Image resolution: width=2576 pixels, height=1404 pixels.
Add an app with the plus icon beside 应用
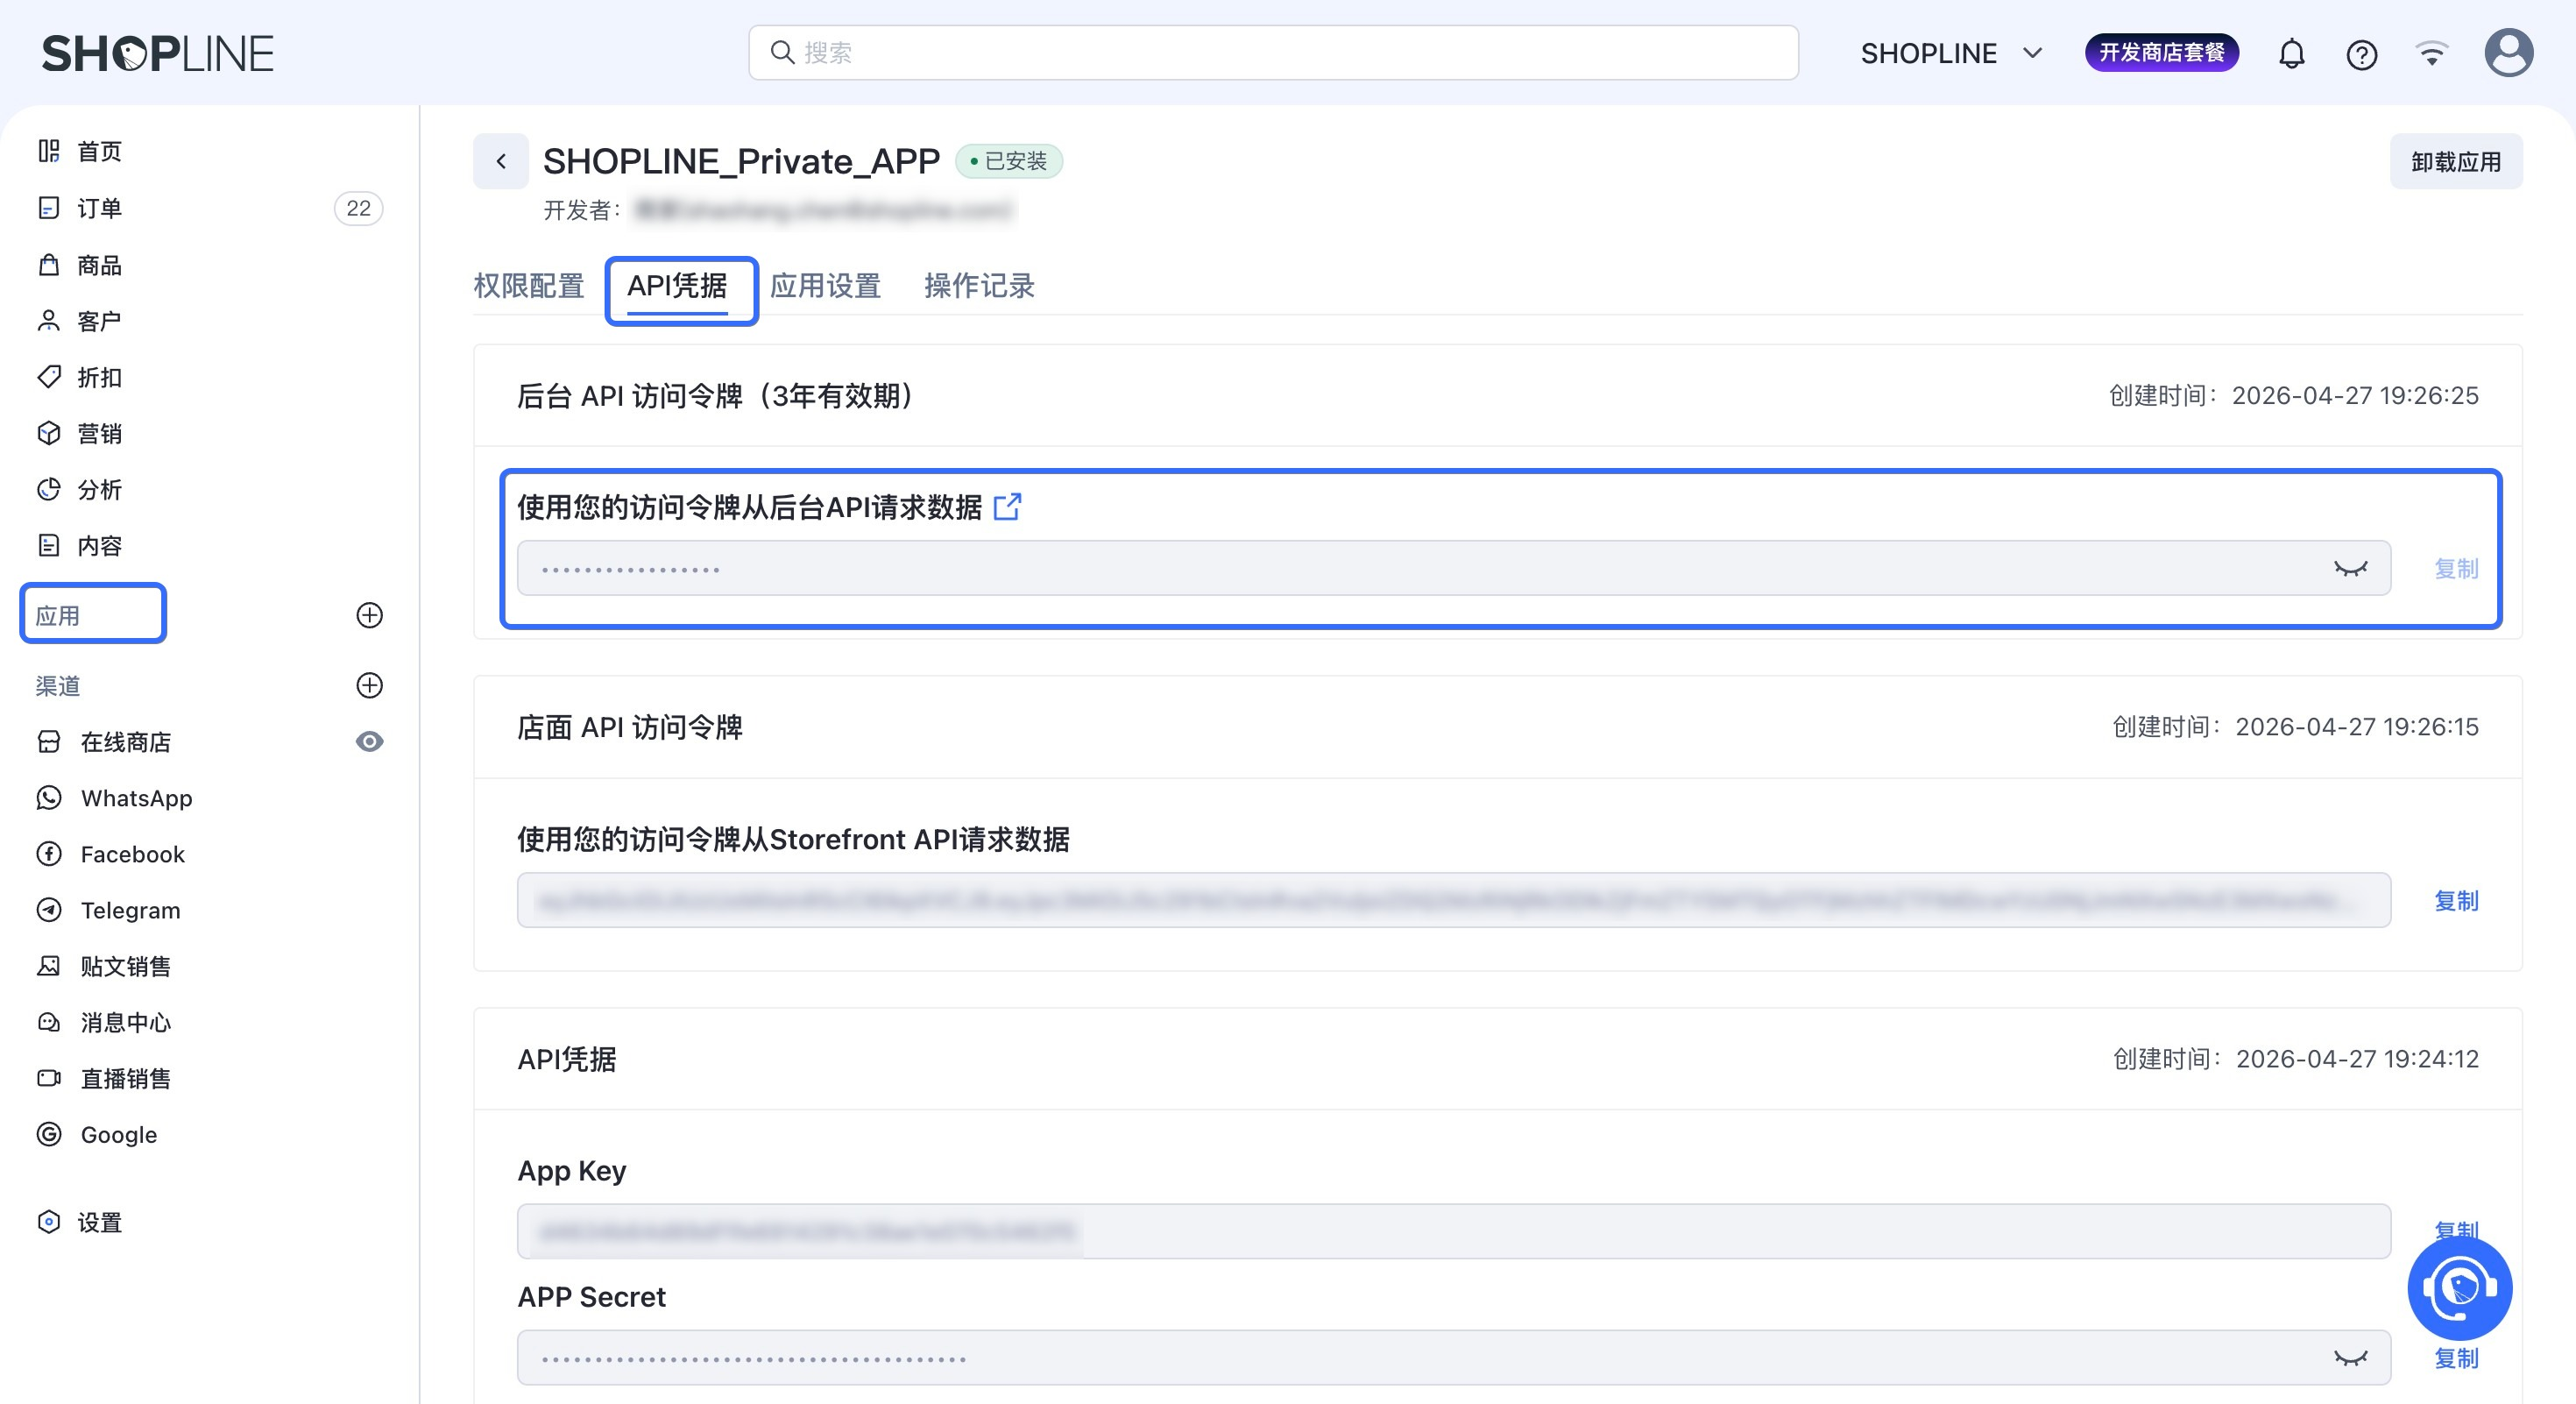369,615
